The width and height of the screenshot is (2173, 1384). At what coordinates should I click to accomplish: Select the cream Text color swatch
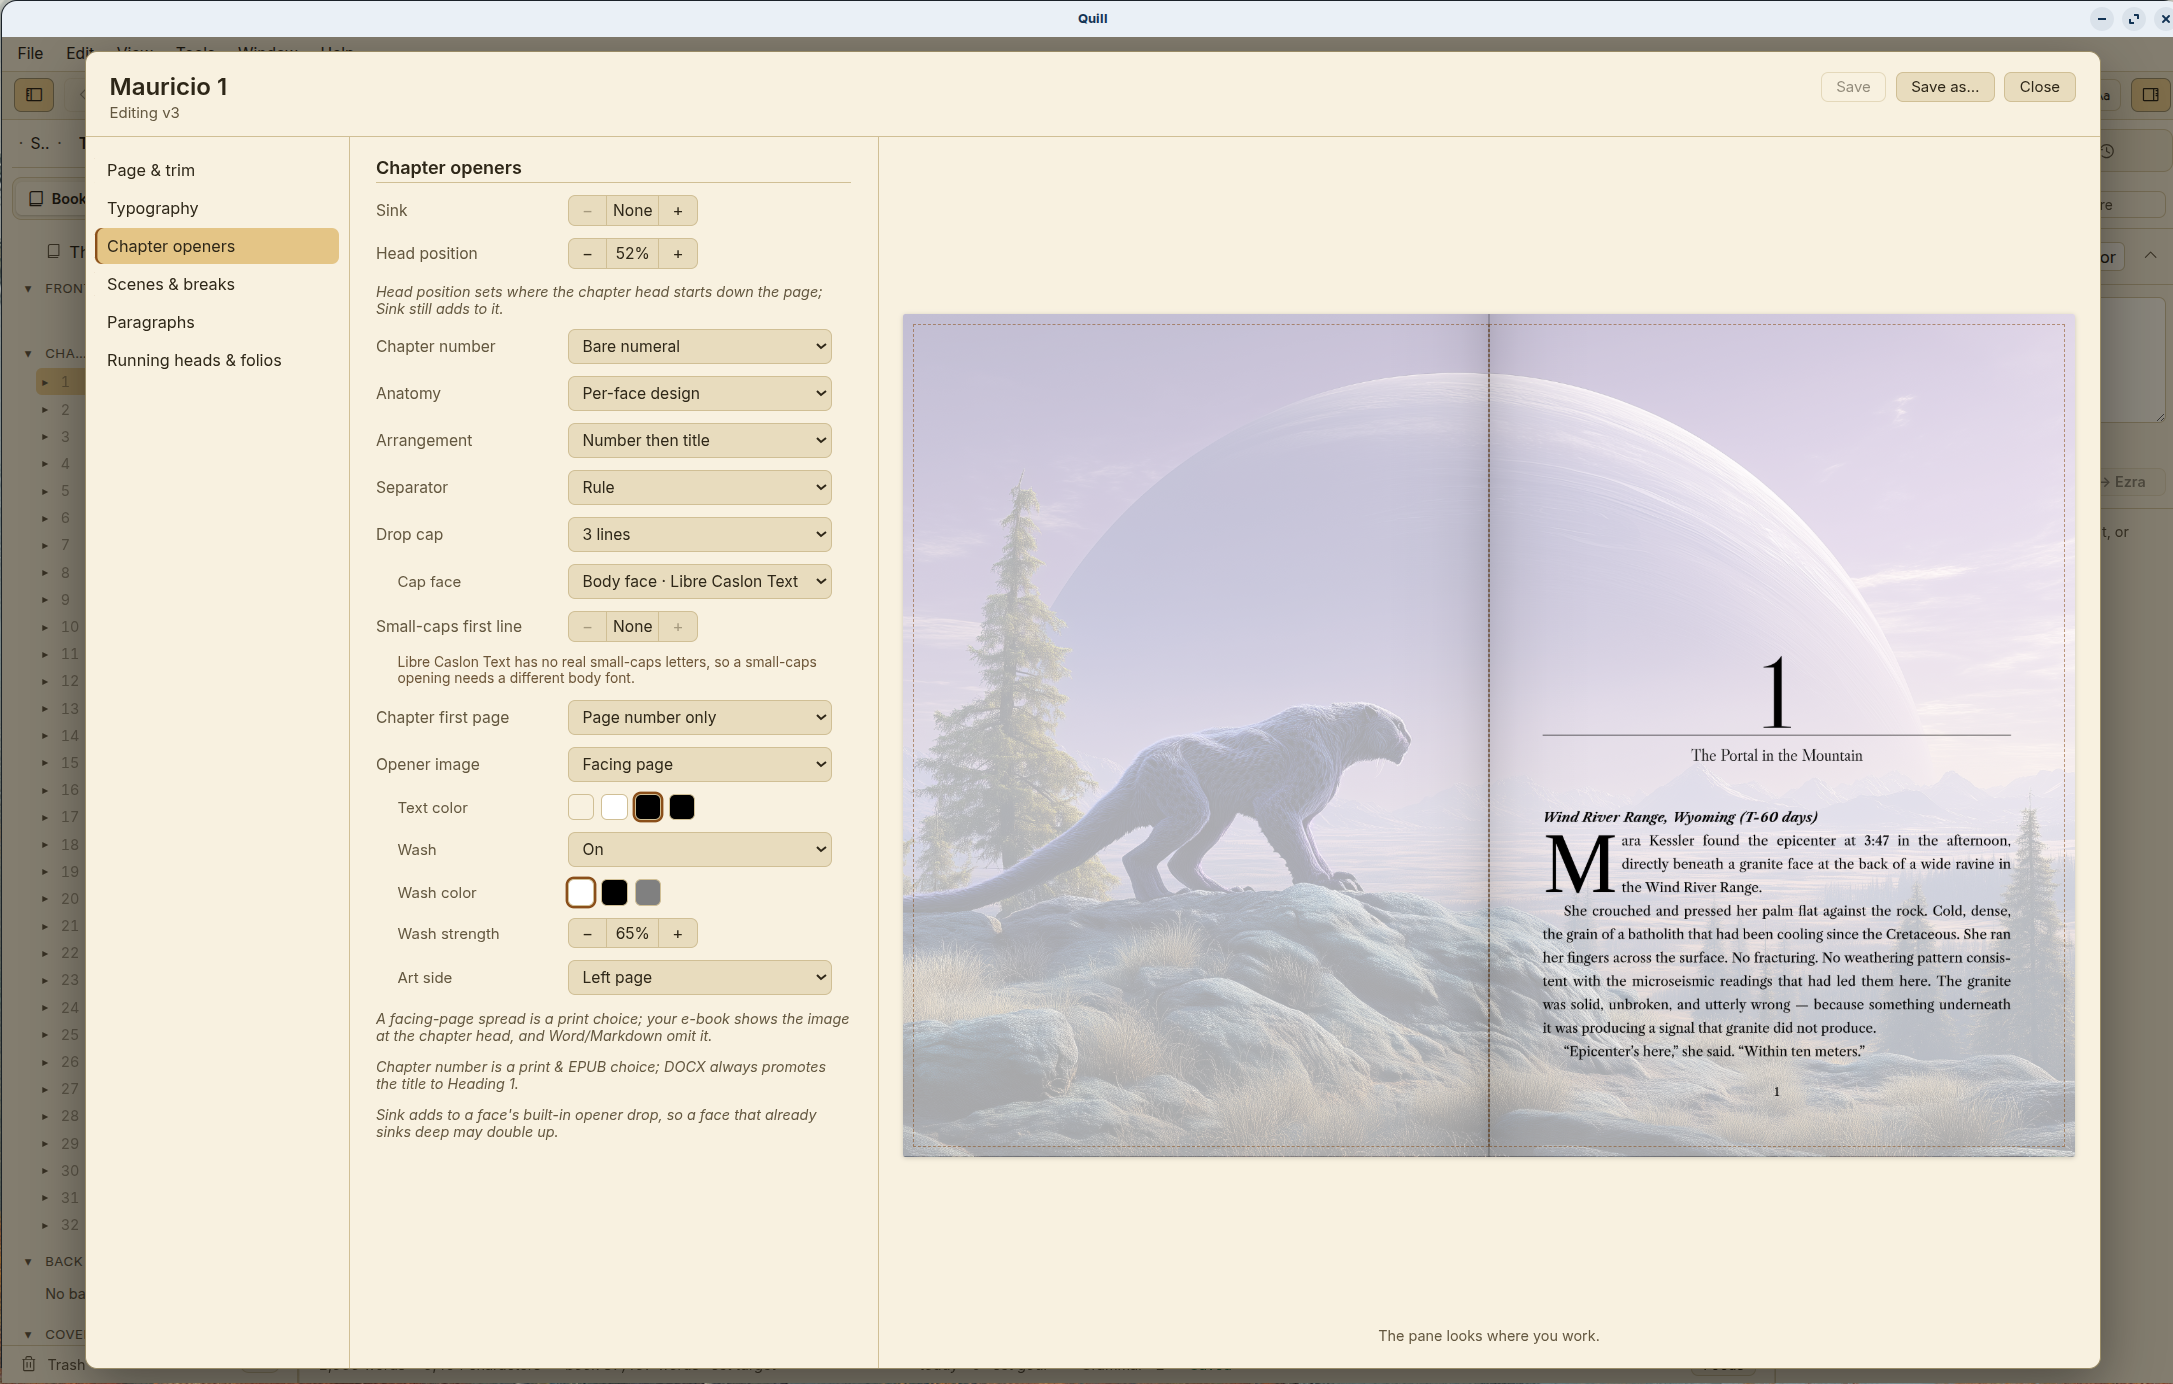581,808
